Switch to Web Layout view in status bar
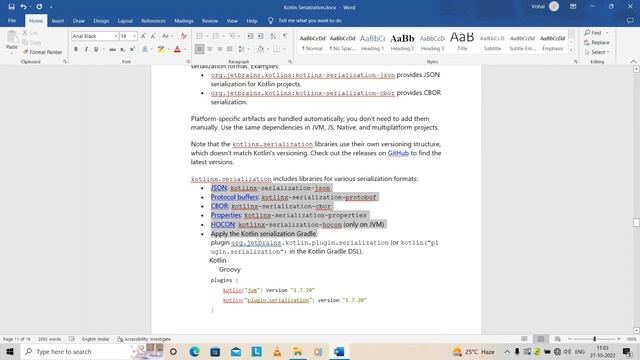 point(557,339)
